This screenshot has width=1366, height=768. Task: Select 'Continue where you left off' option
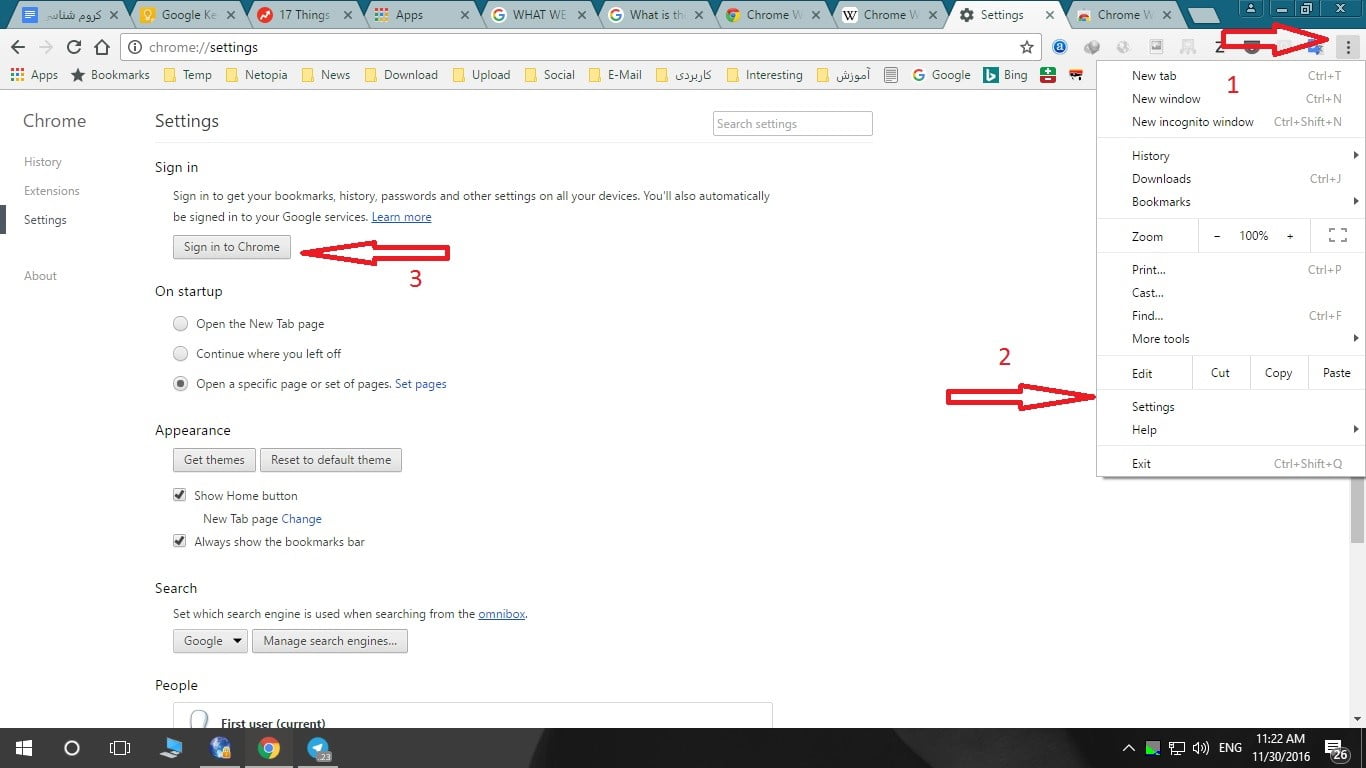(180, 354)
